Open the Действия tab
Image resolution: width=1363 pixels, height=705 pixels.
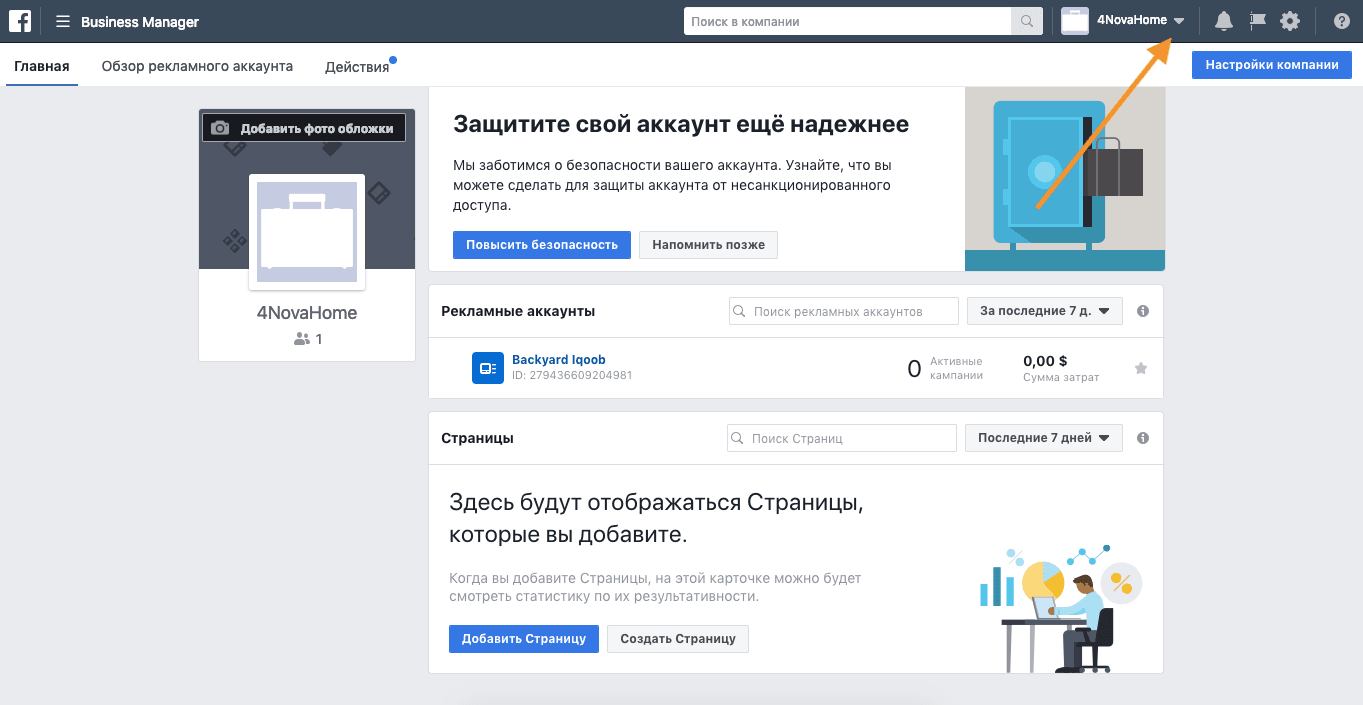[x=357, y=67]
